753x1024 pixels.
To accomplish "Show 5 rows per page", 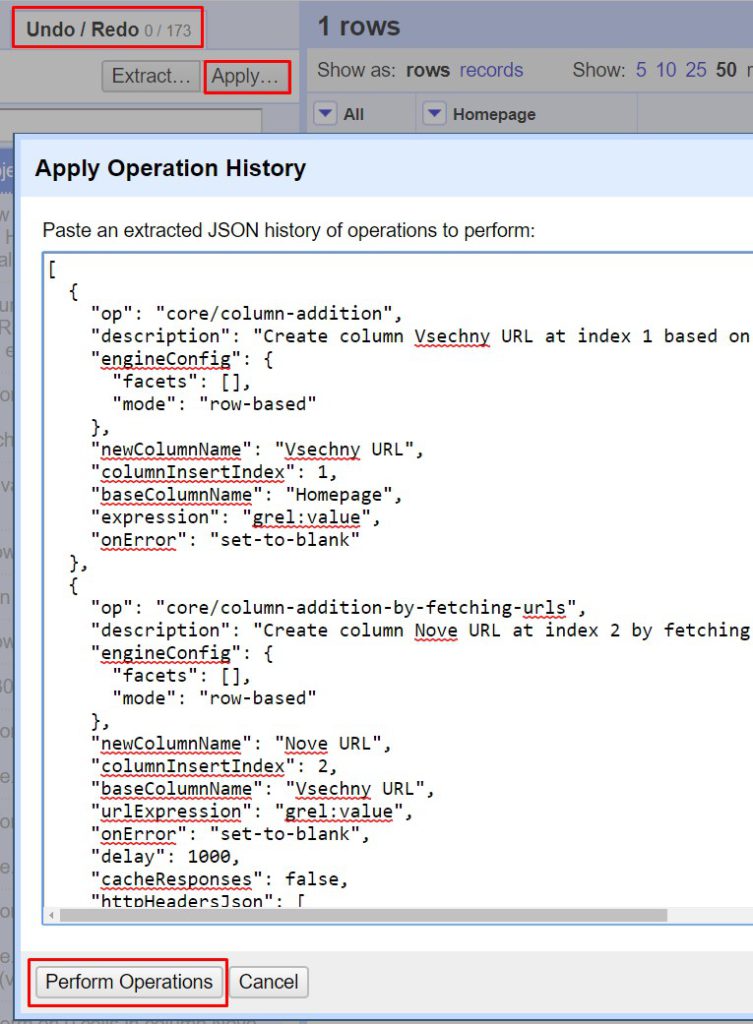I will tap(641, 70).
